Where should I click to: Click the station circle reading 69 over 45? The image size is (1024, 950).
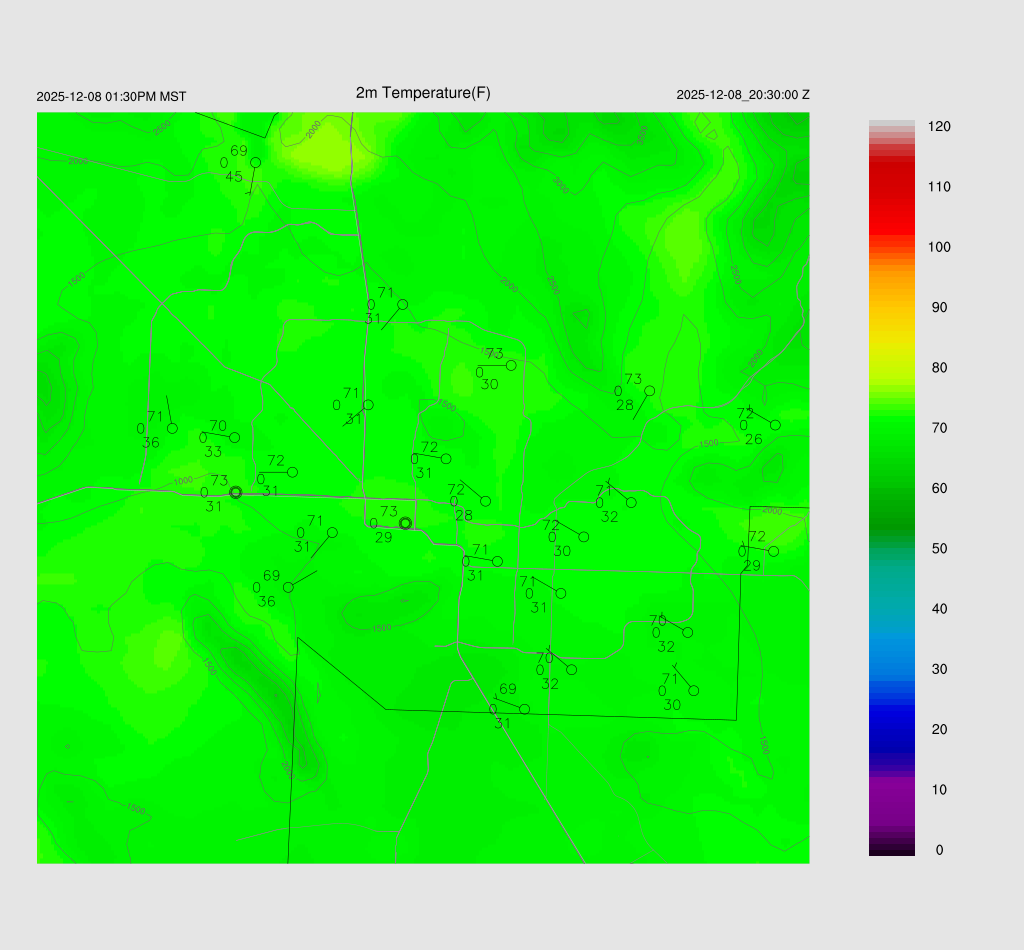pyautogui.click(x=255, y=162)
